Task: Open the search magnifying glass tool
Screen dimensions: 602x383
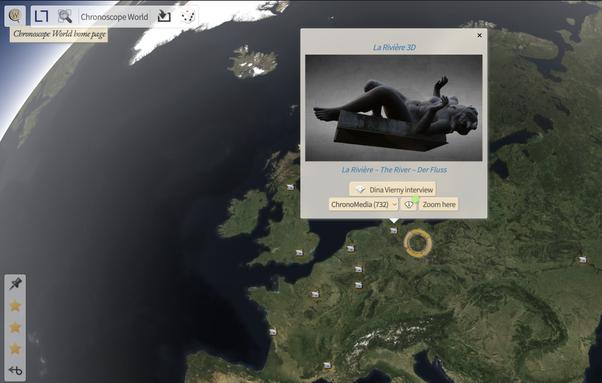Action: pyautogui.click(x=65, y=16)
